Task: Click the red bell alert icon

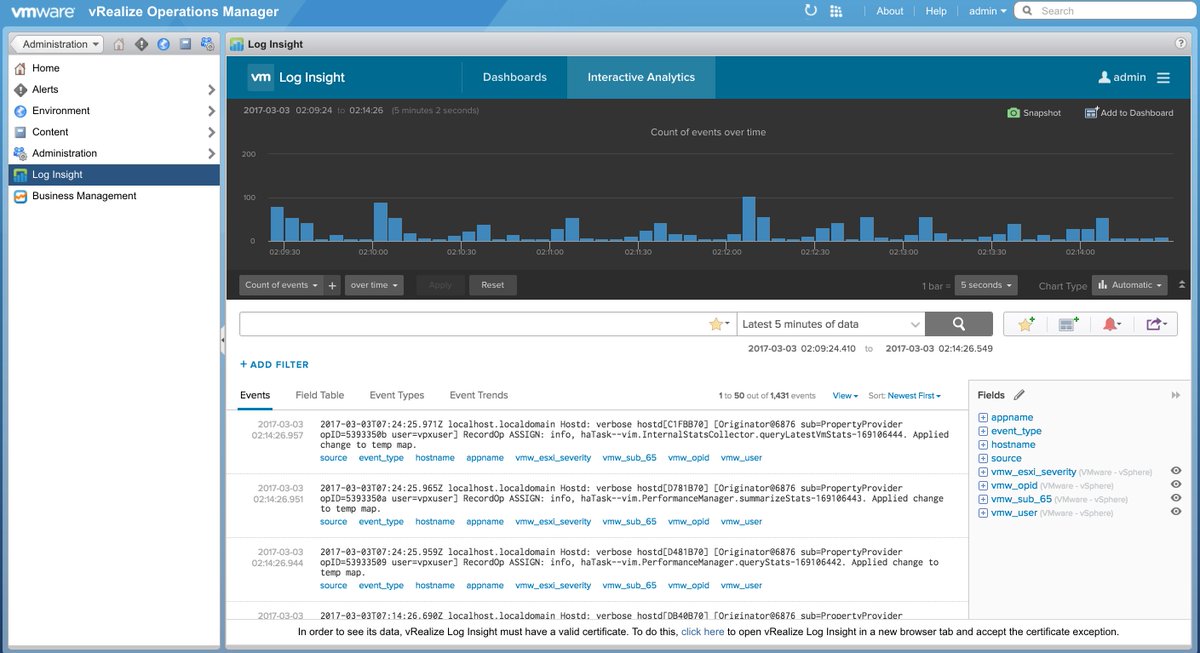Action: pyautogui.click(x=1111, y=324)
